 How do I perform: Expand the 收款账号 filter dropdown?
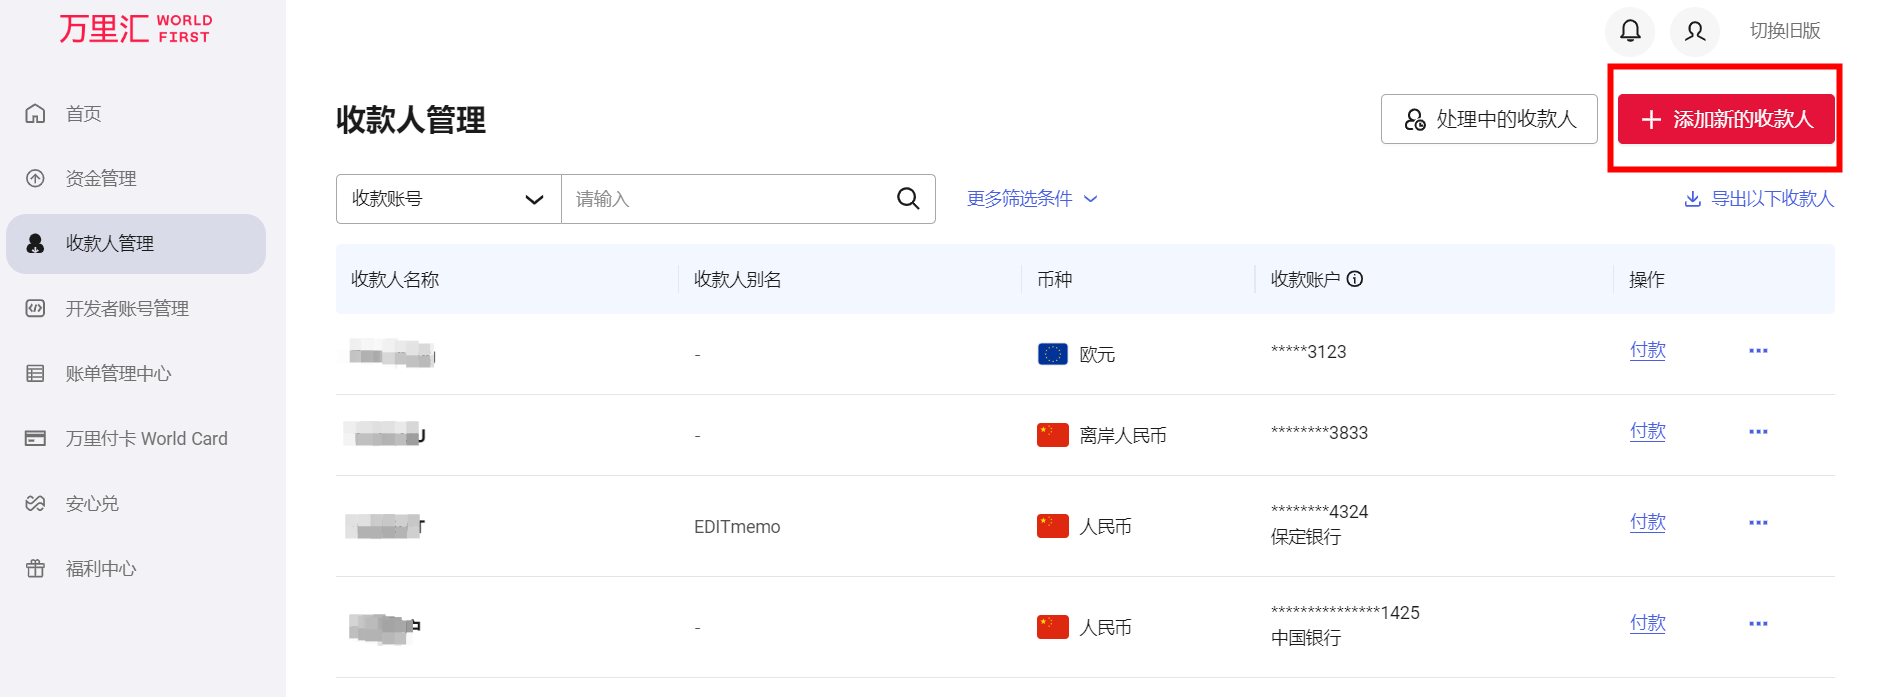tap(448, 199)
